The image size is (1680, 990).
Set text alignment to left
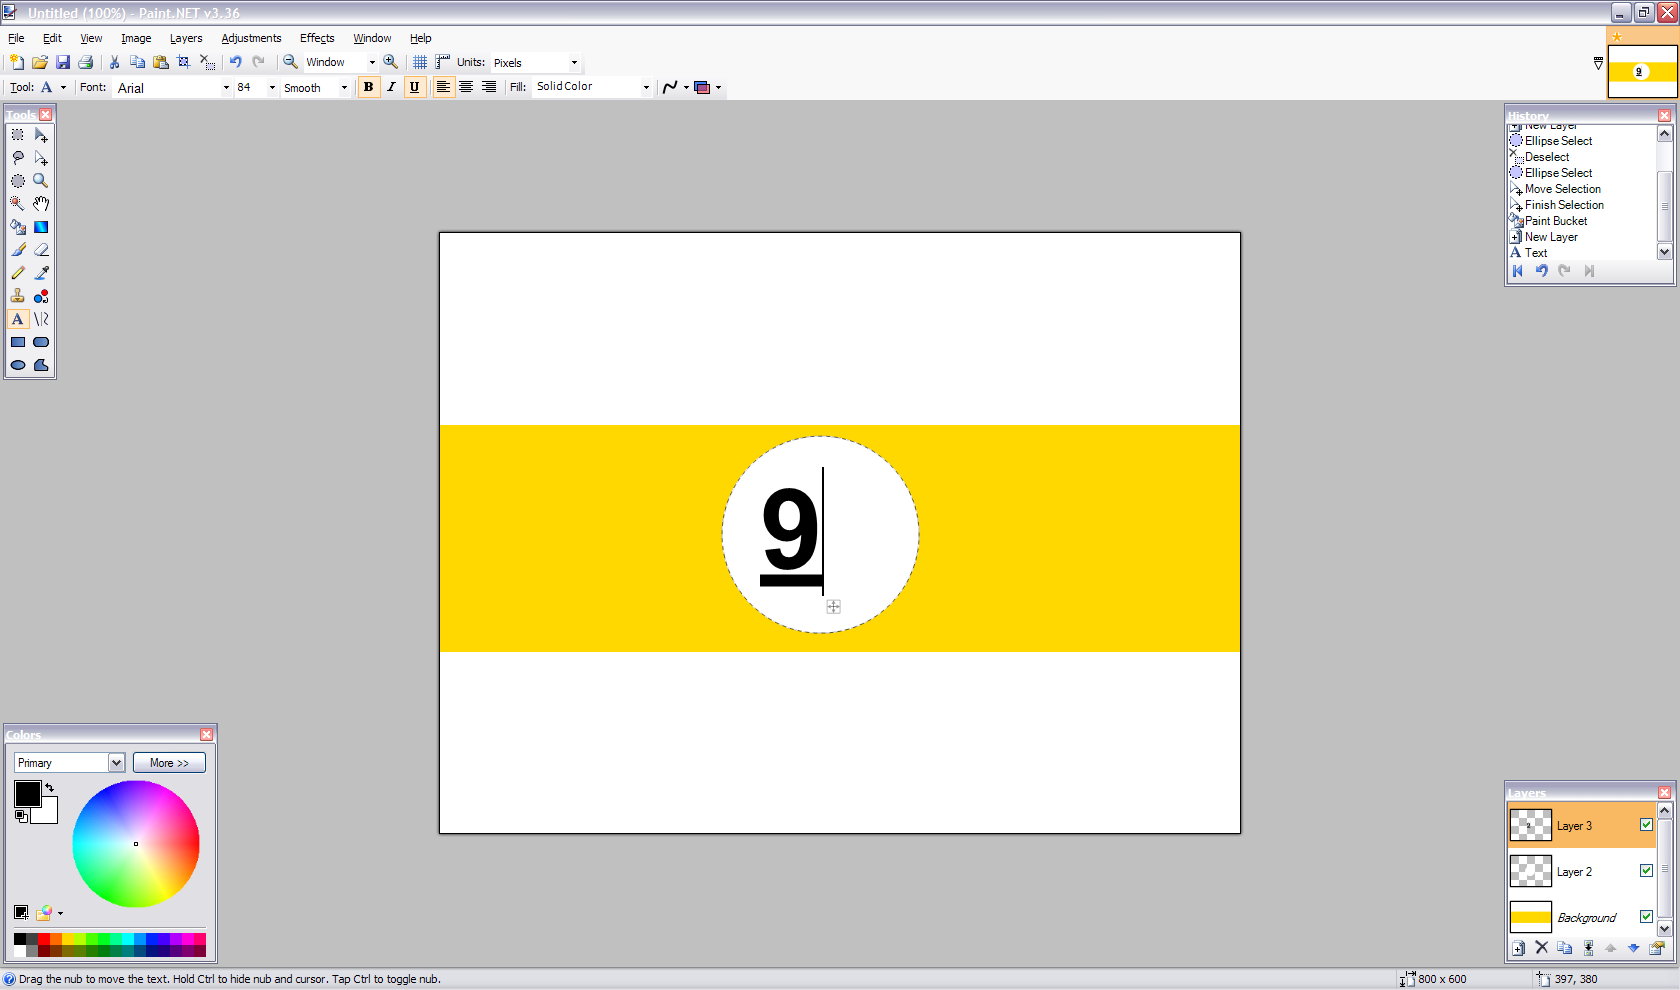(443, 87)
